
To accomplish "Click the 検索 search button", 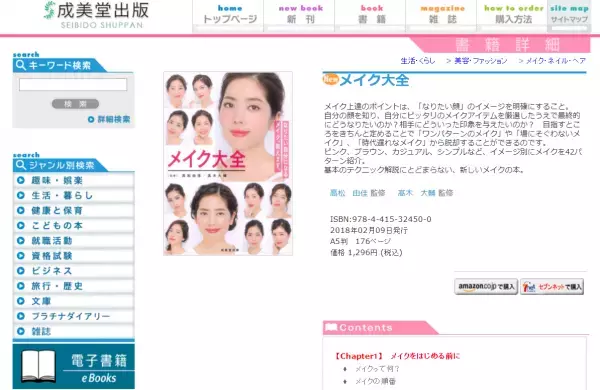I will pyautogui.click(x=75, y=104).
